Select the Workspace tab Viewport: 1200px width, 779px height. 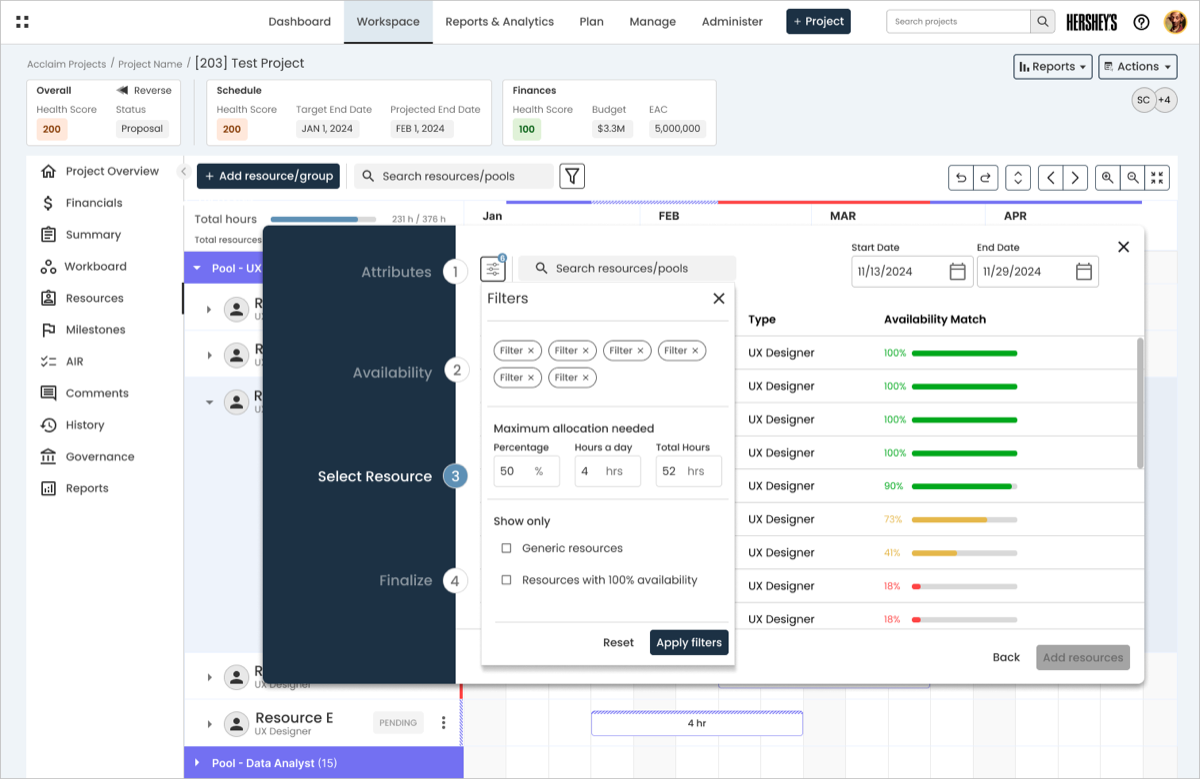388,21
